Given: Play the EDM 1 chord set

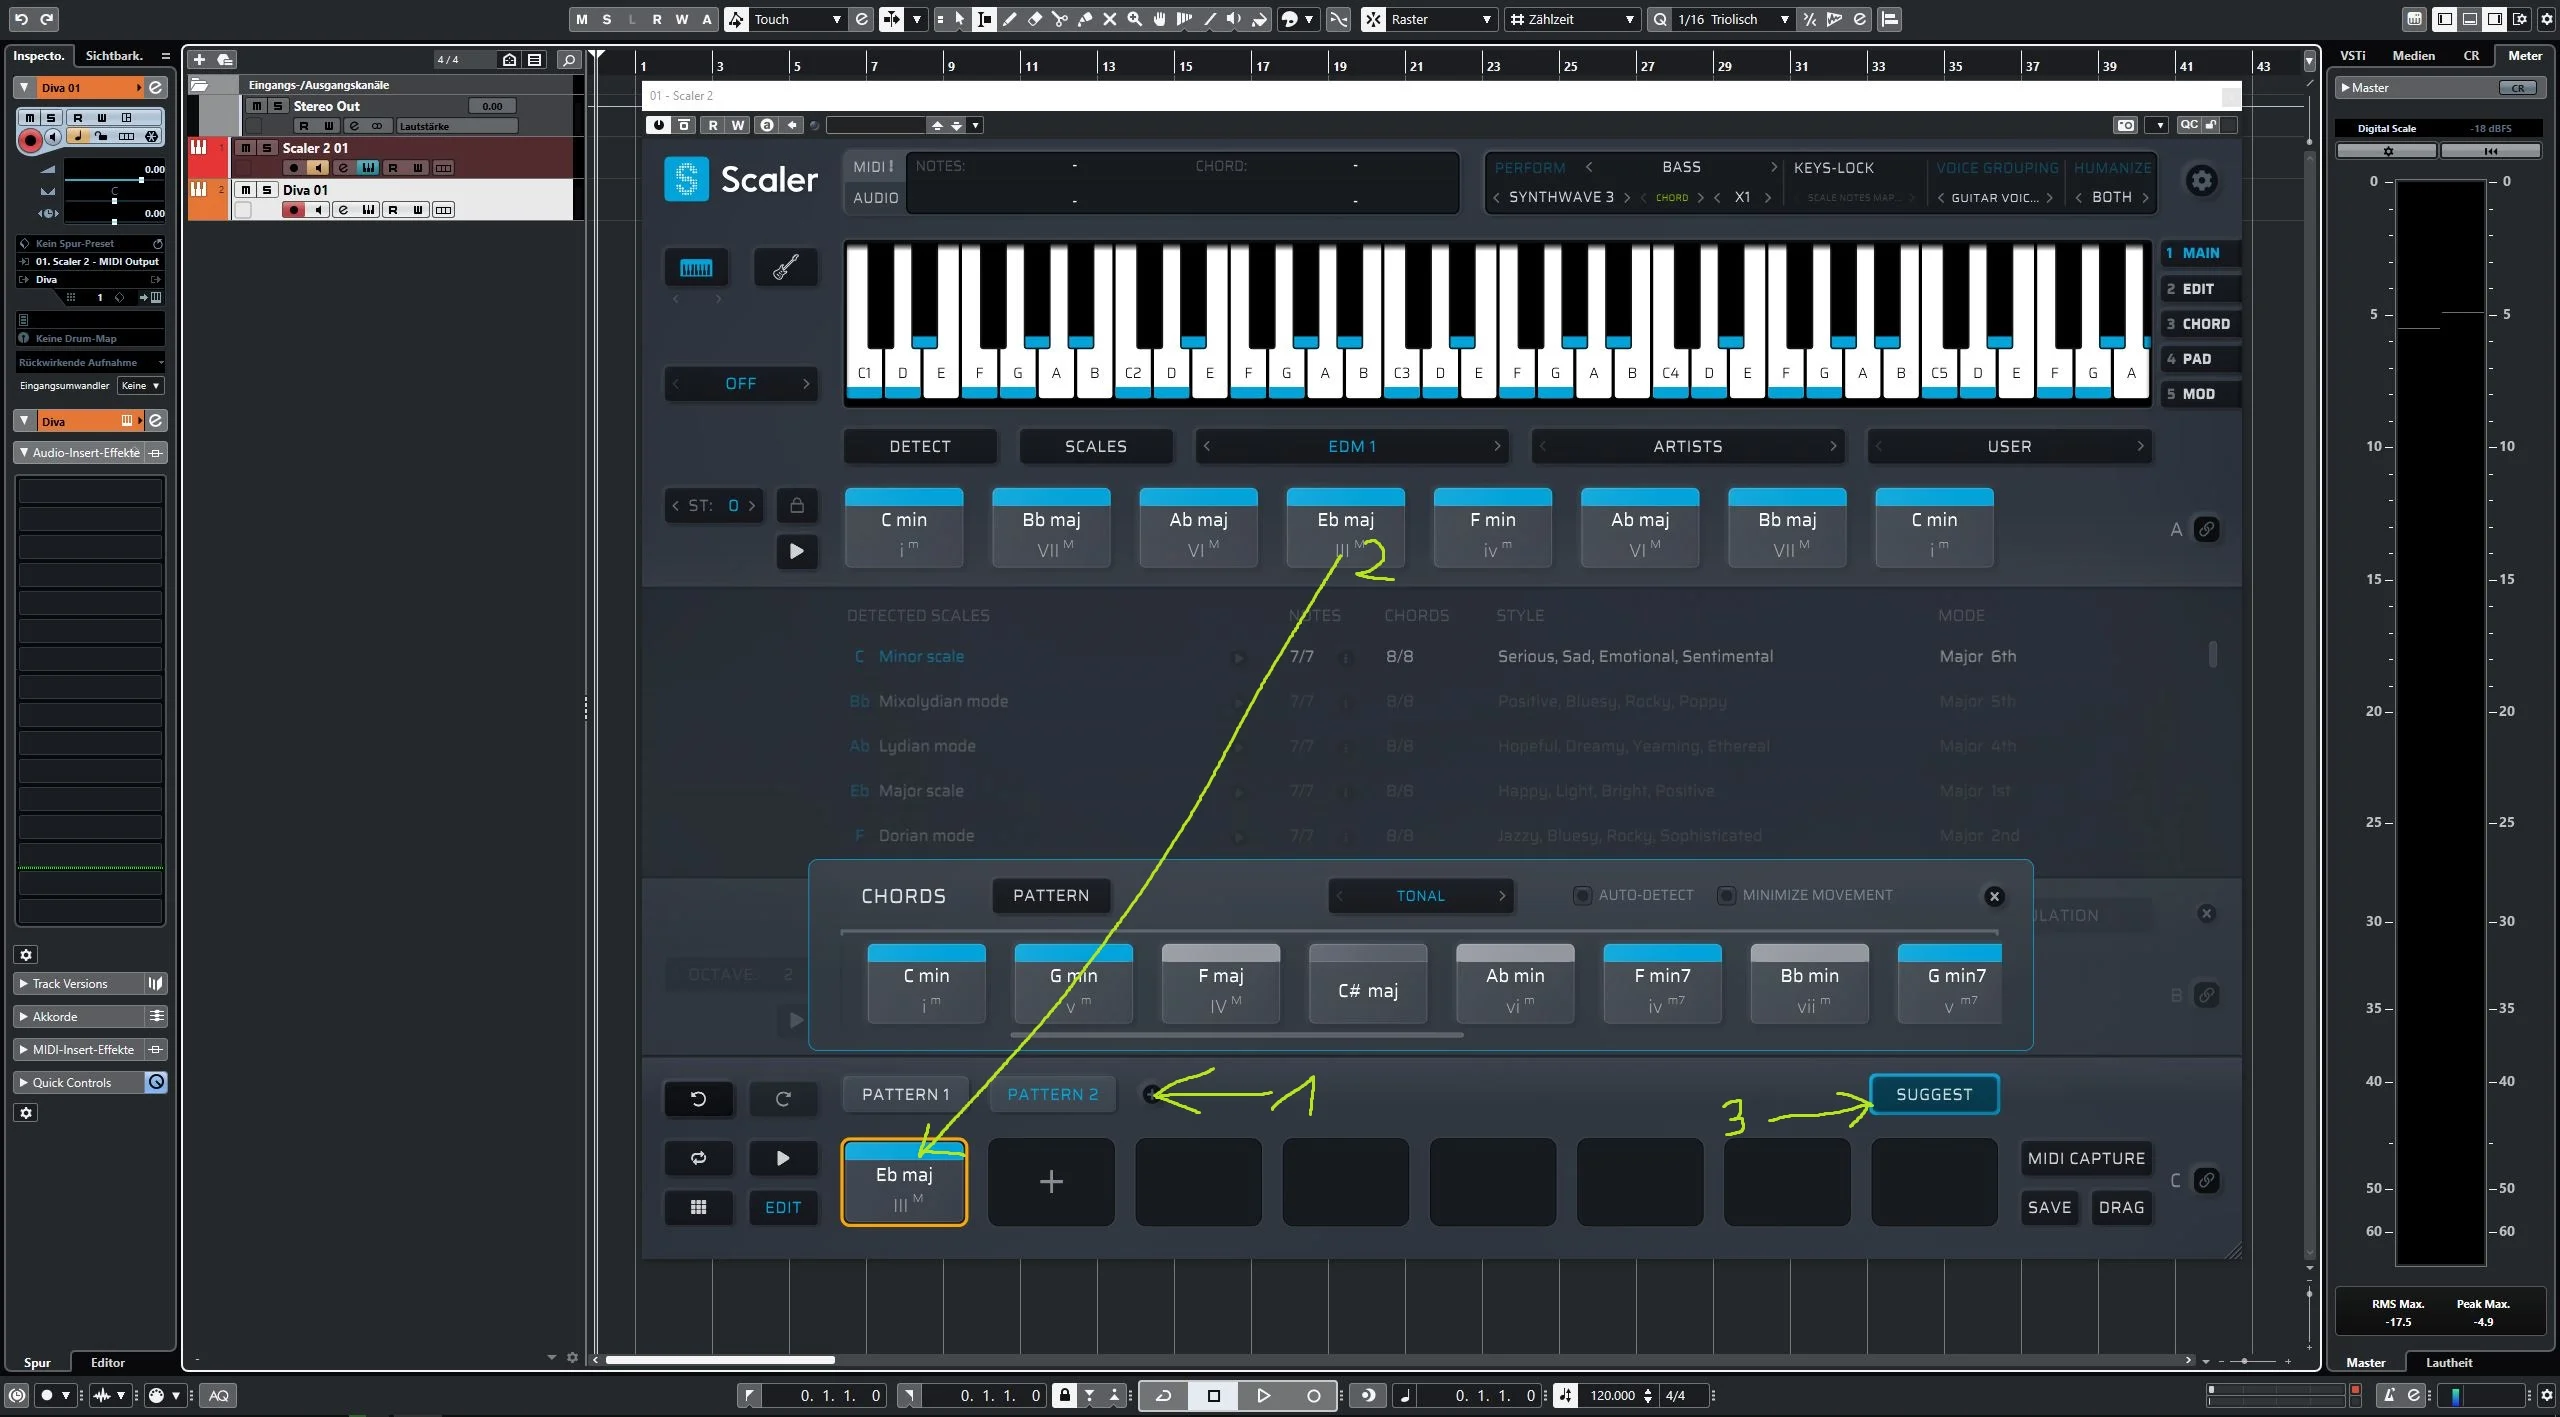Looking at the screenshot, I should 797,551.
